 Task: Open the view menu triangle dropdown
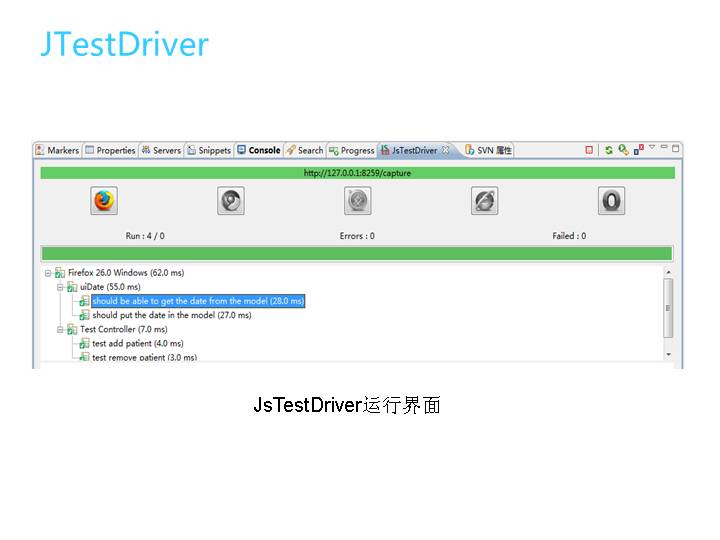(652, 147)
